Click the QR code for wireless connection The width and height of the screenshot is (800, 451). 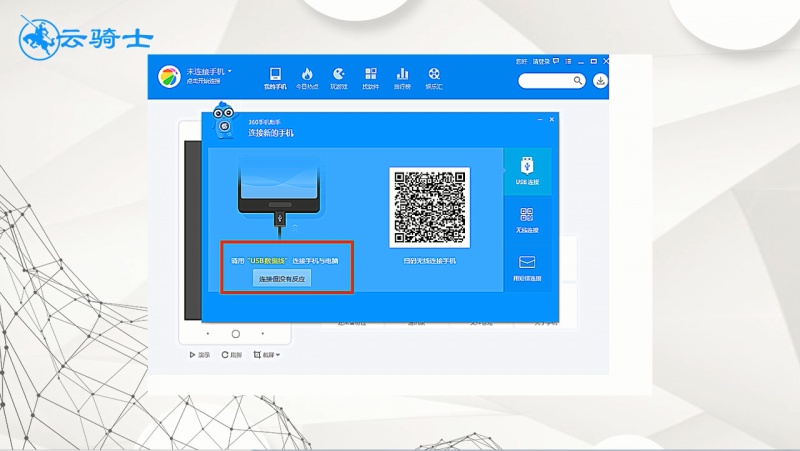pos(430,207)
